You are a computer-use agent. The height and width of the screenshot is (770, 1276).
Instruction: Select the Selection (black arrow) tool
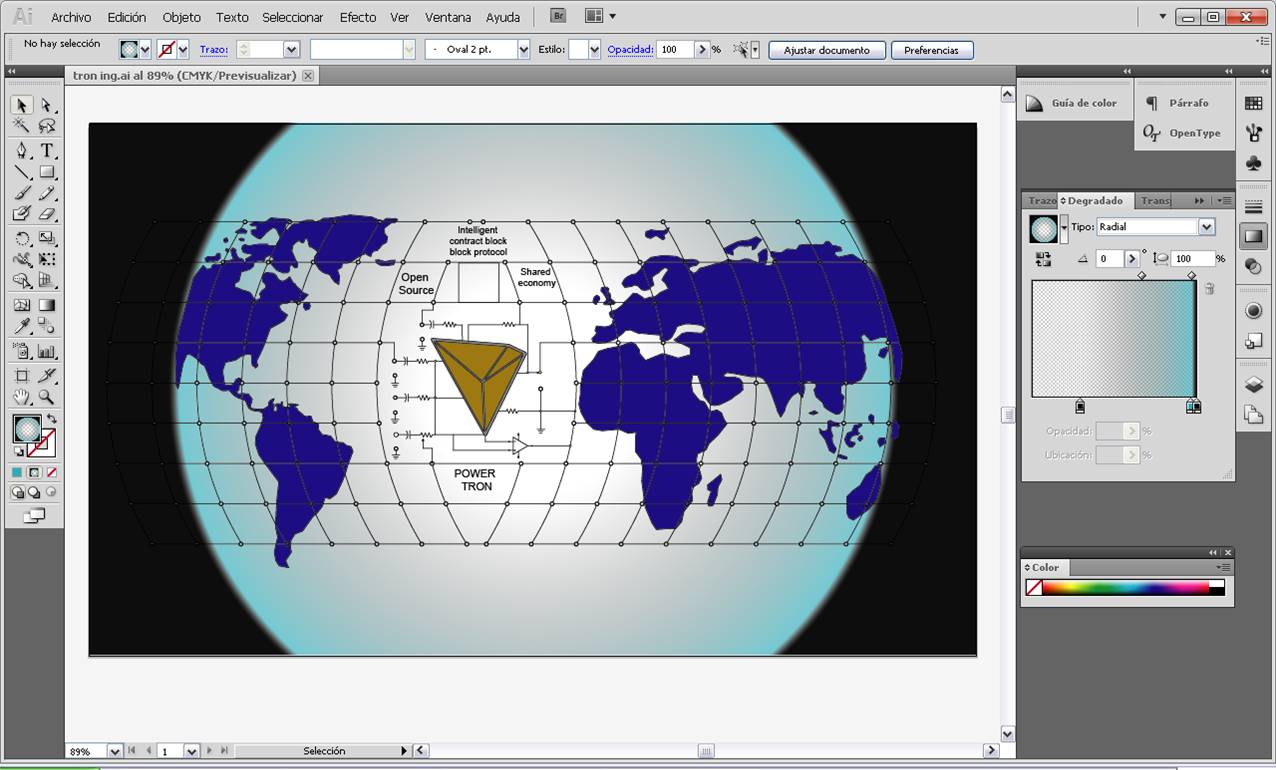click(x=21, y=105)
